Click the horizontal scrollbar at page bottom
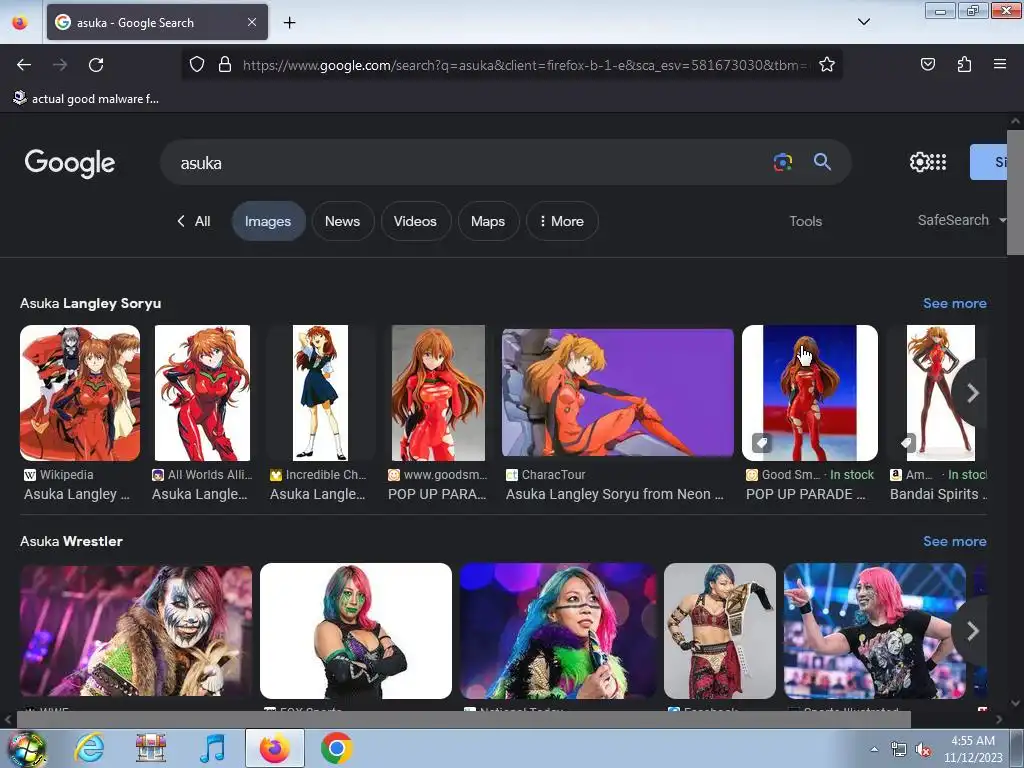The height and width of the screenshot is (768, 1024). tap(464, 720)
